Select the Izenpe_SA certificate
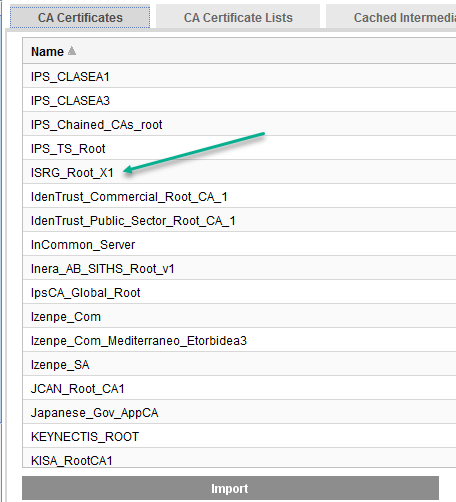This screenshot has width=456, height=502. coord(239,364)
